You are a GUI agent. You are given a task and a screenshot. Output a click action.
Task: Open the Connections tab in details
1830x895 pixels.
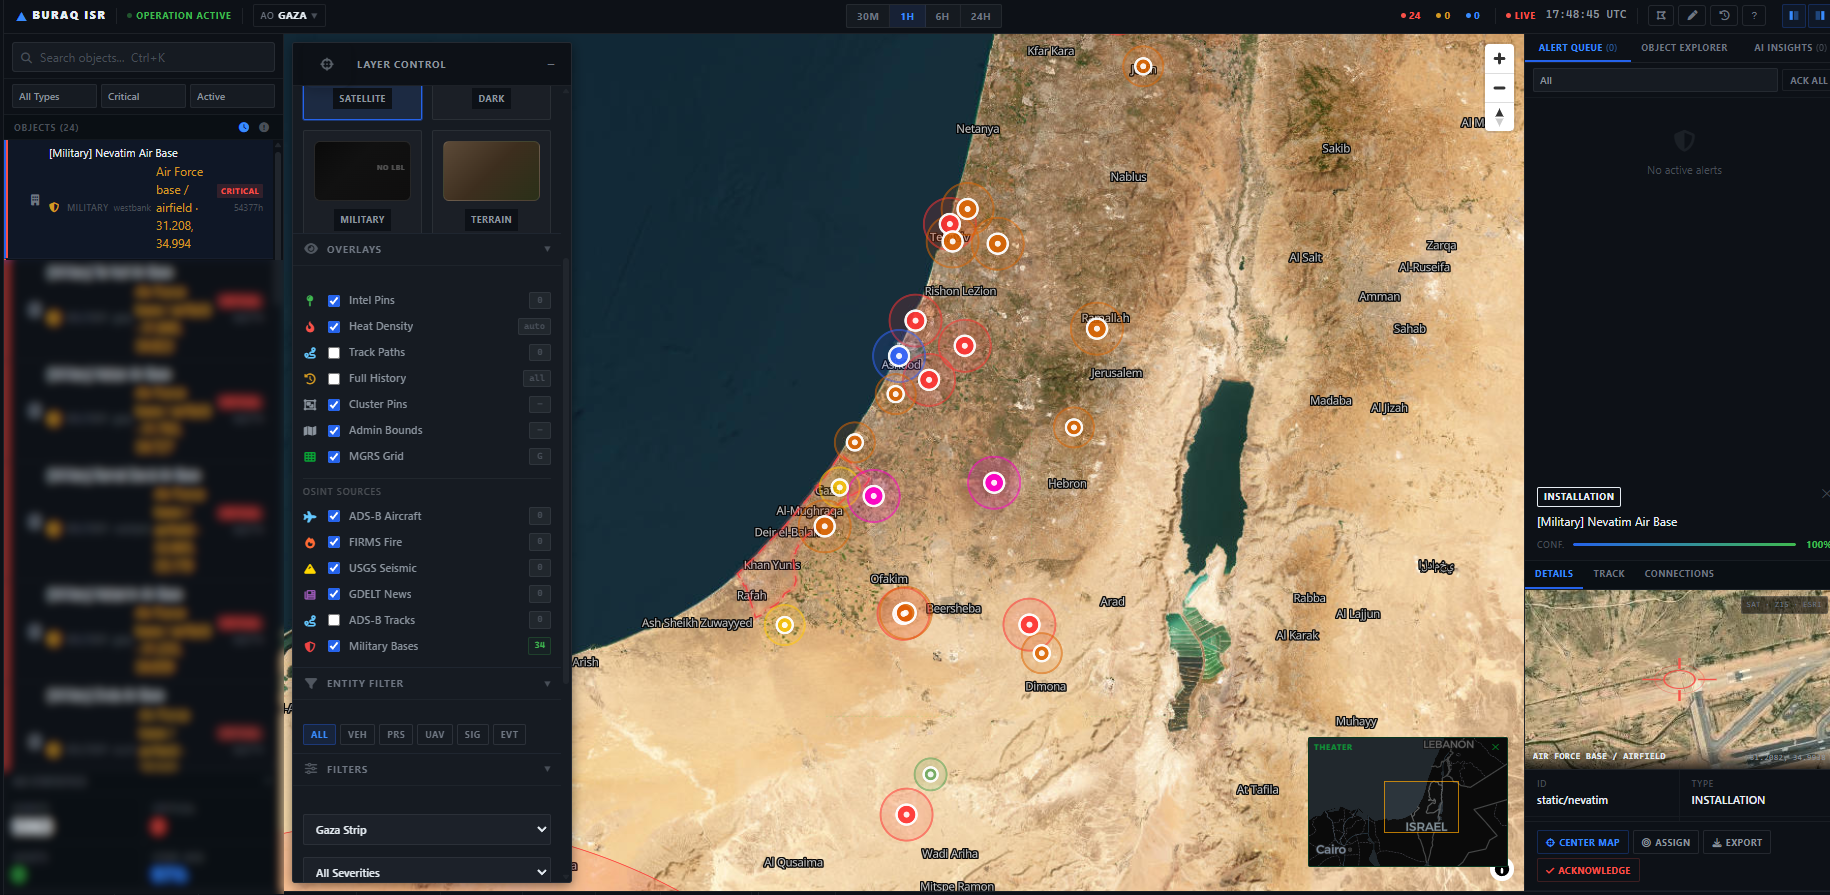click(x=1679, y=574)
